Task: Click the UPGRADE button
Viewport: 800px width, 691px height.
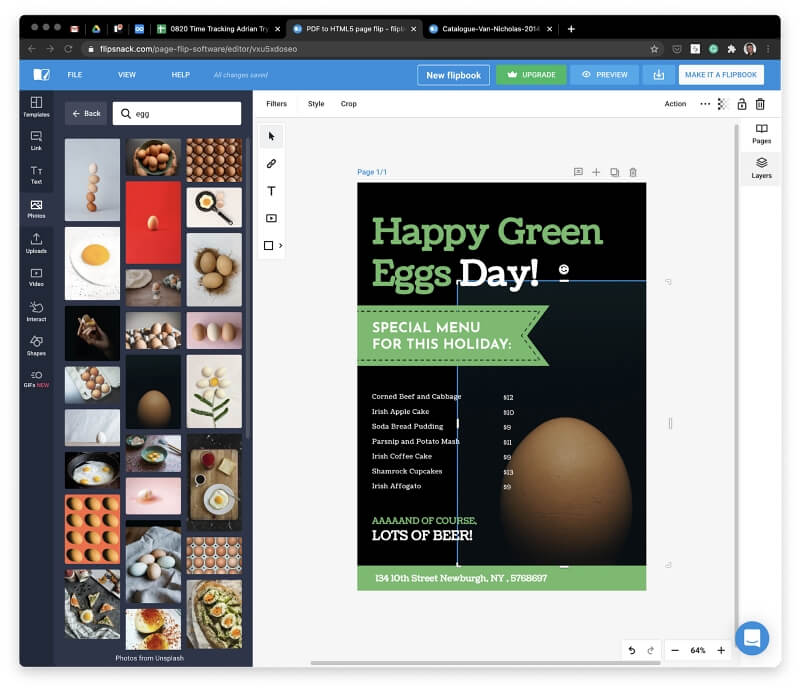Action: click(531, 75)
